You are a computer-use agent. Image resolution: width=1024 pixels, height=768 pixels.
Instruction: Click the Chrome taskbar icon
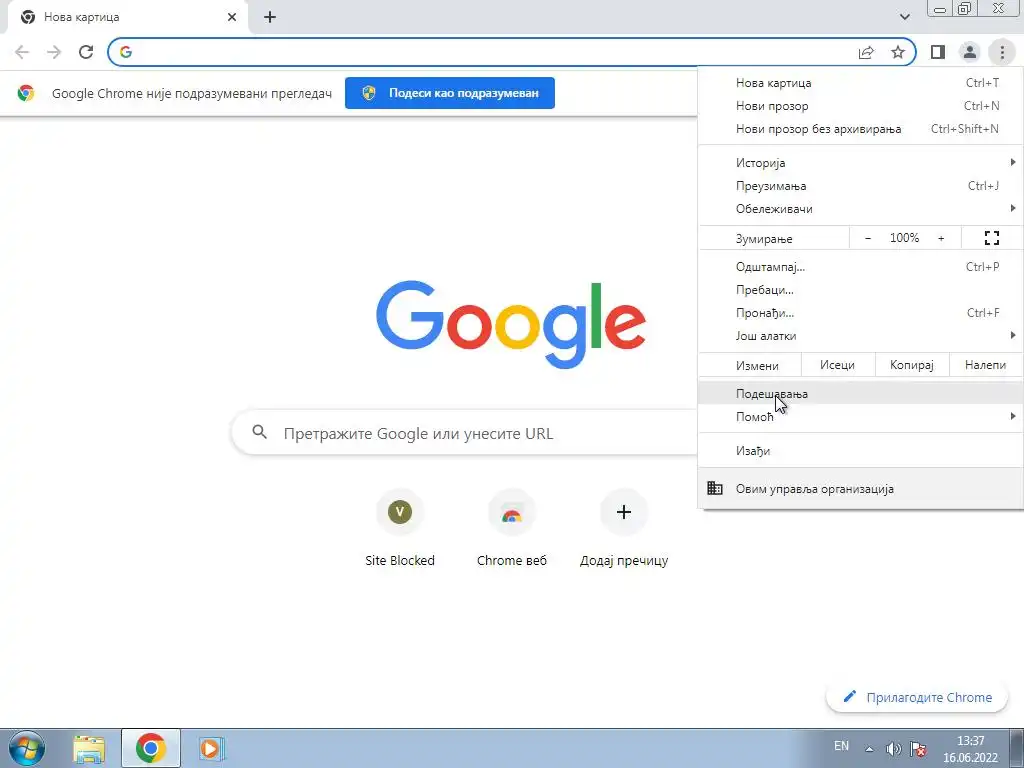click(x=151, y=748)
